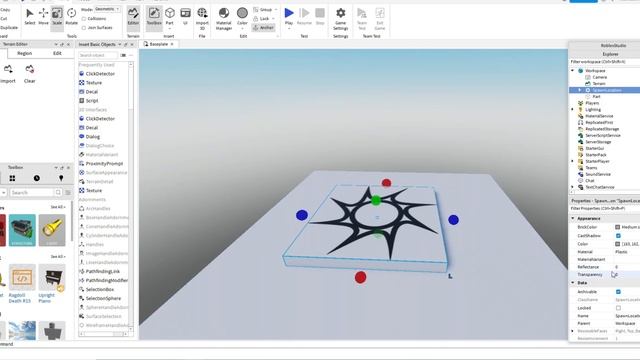
Task: Expand the StarterPlayer node in Explorer
Action: 573,161
